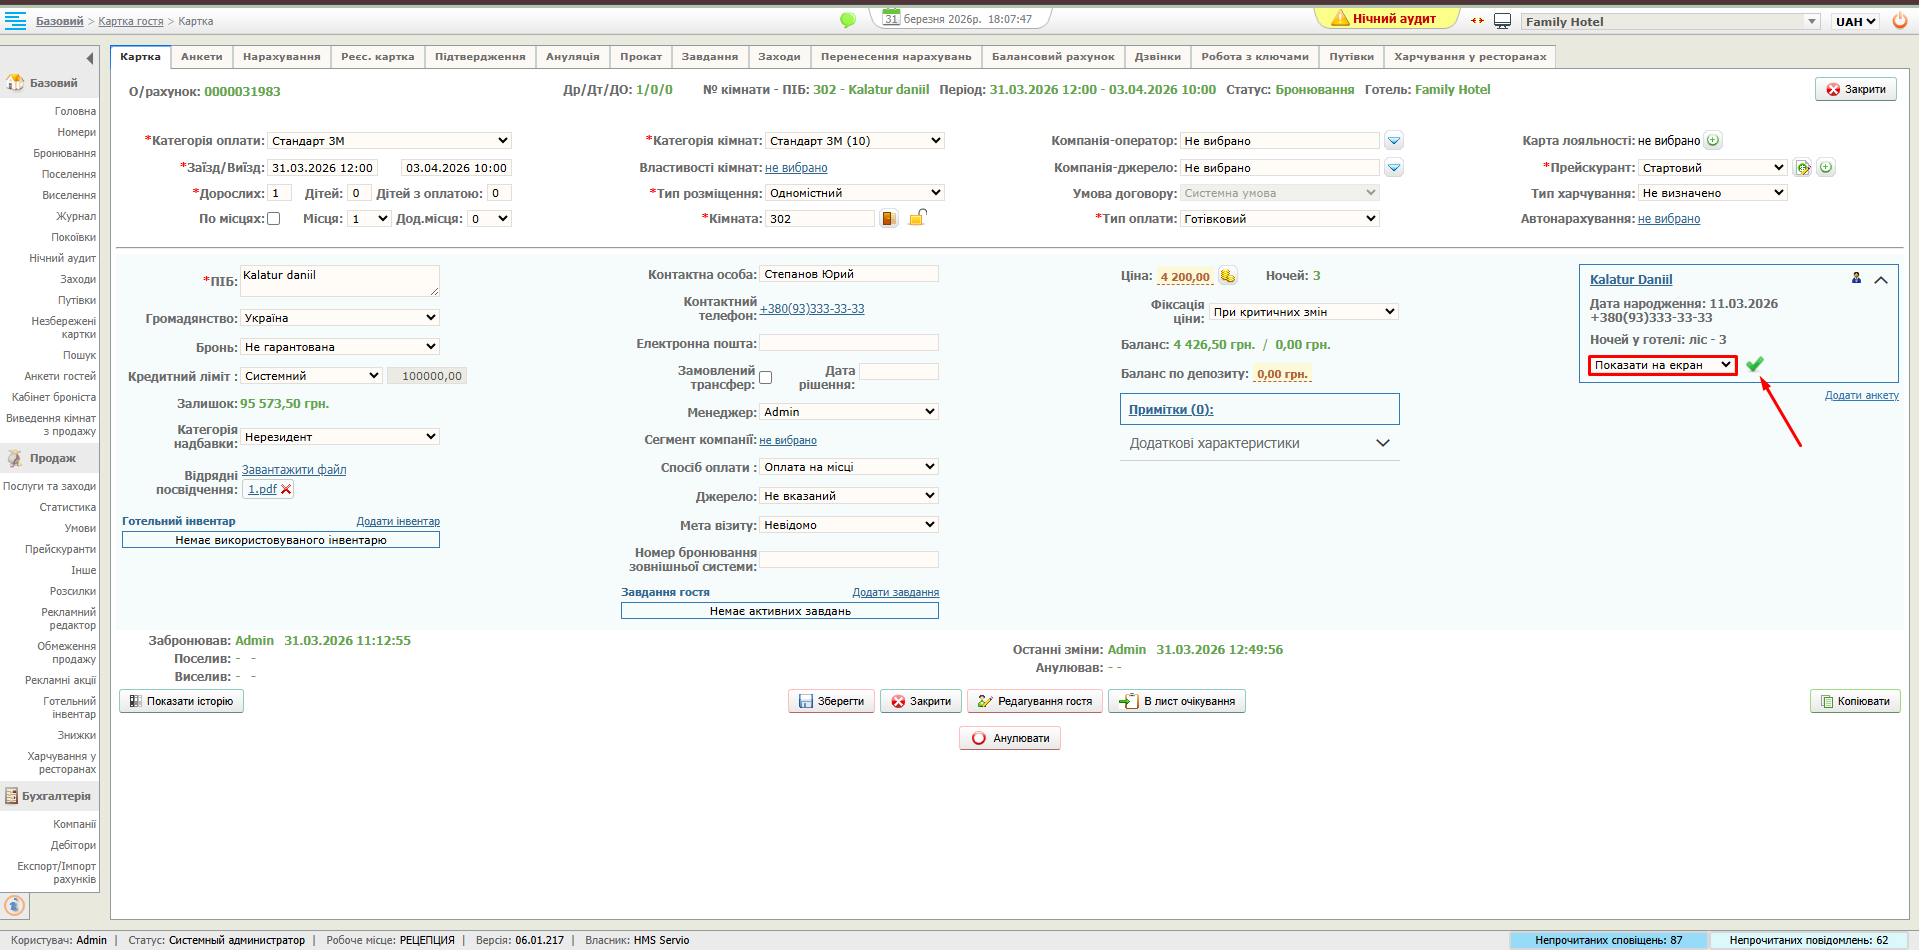Click the orange power logout icon
This screenshot has width=1919, height=950.
1899,20
